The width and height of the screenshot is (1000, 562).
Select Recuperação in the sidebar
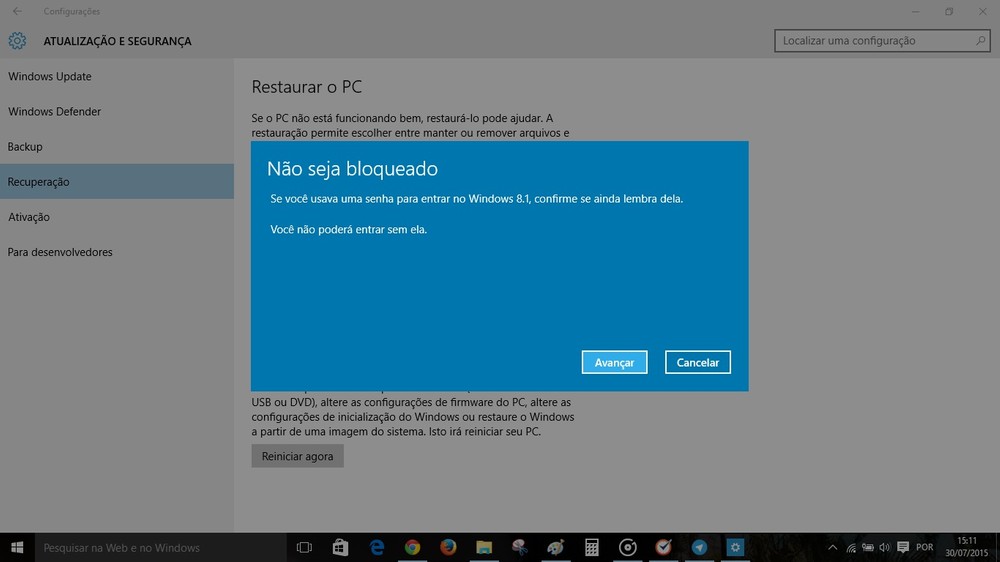117,182
